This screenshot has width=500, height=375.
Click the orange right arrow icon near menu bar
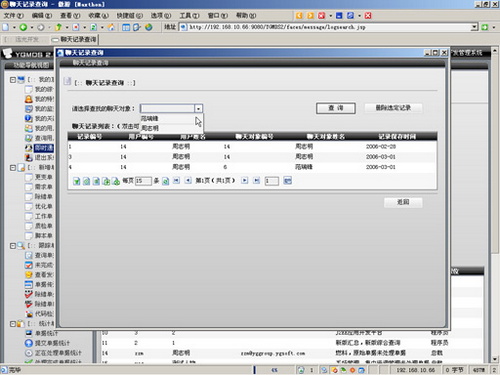(310, 15)
